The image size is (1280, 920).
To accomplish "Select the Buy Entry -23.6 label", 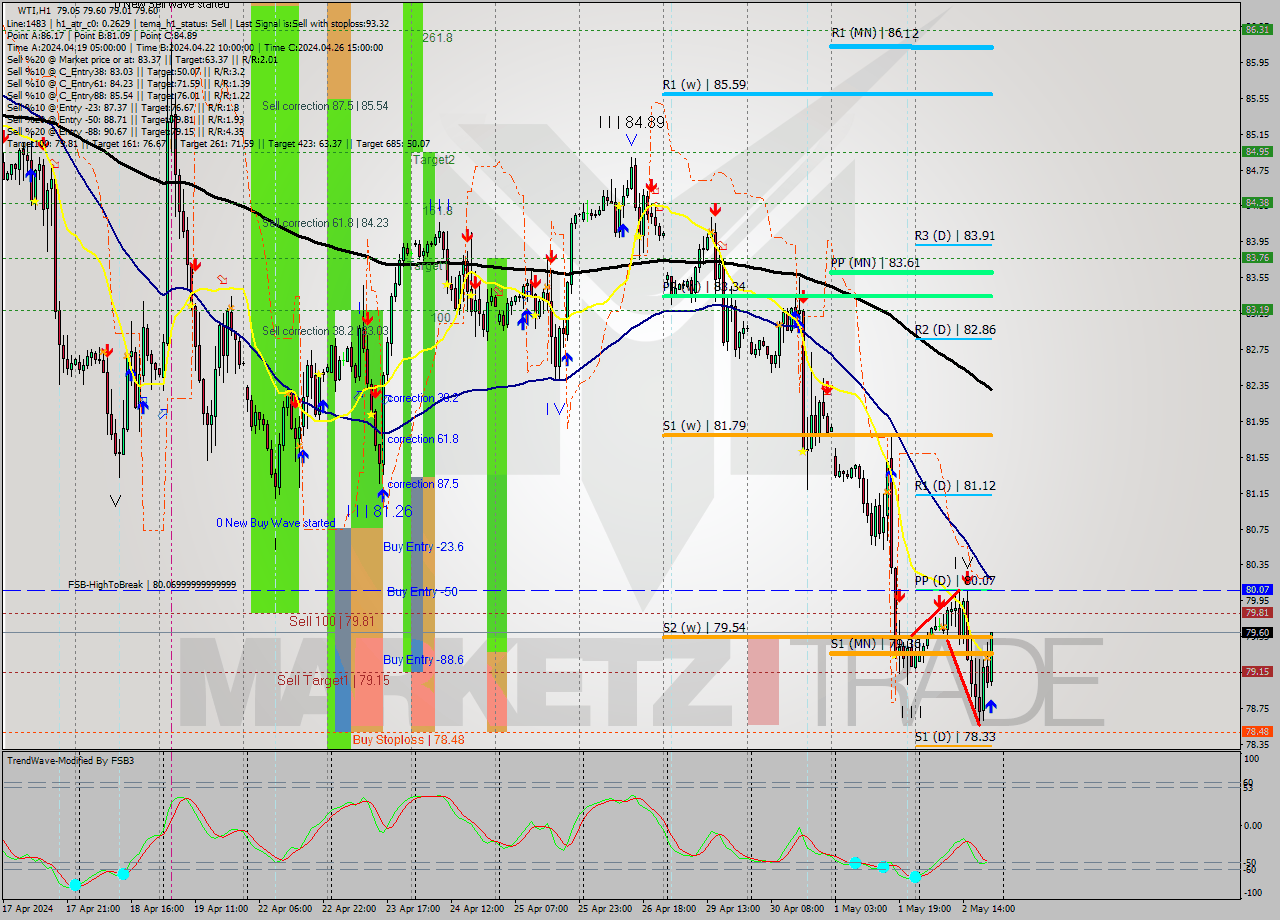I will pos(423,547).
